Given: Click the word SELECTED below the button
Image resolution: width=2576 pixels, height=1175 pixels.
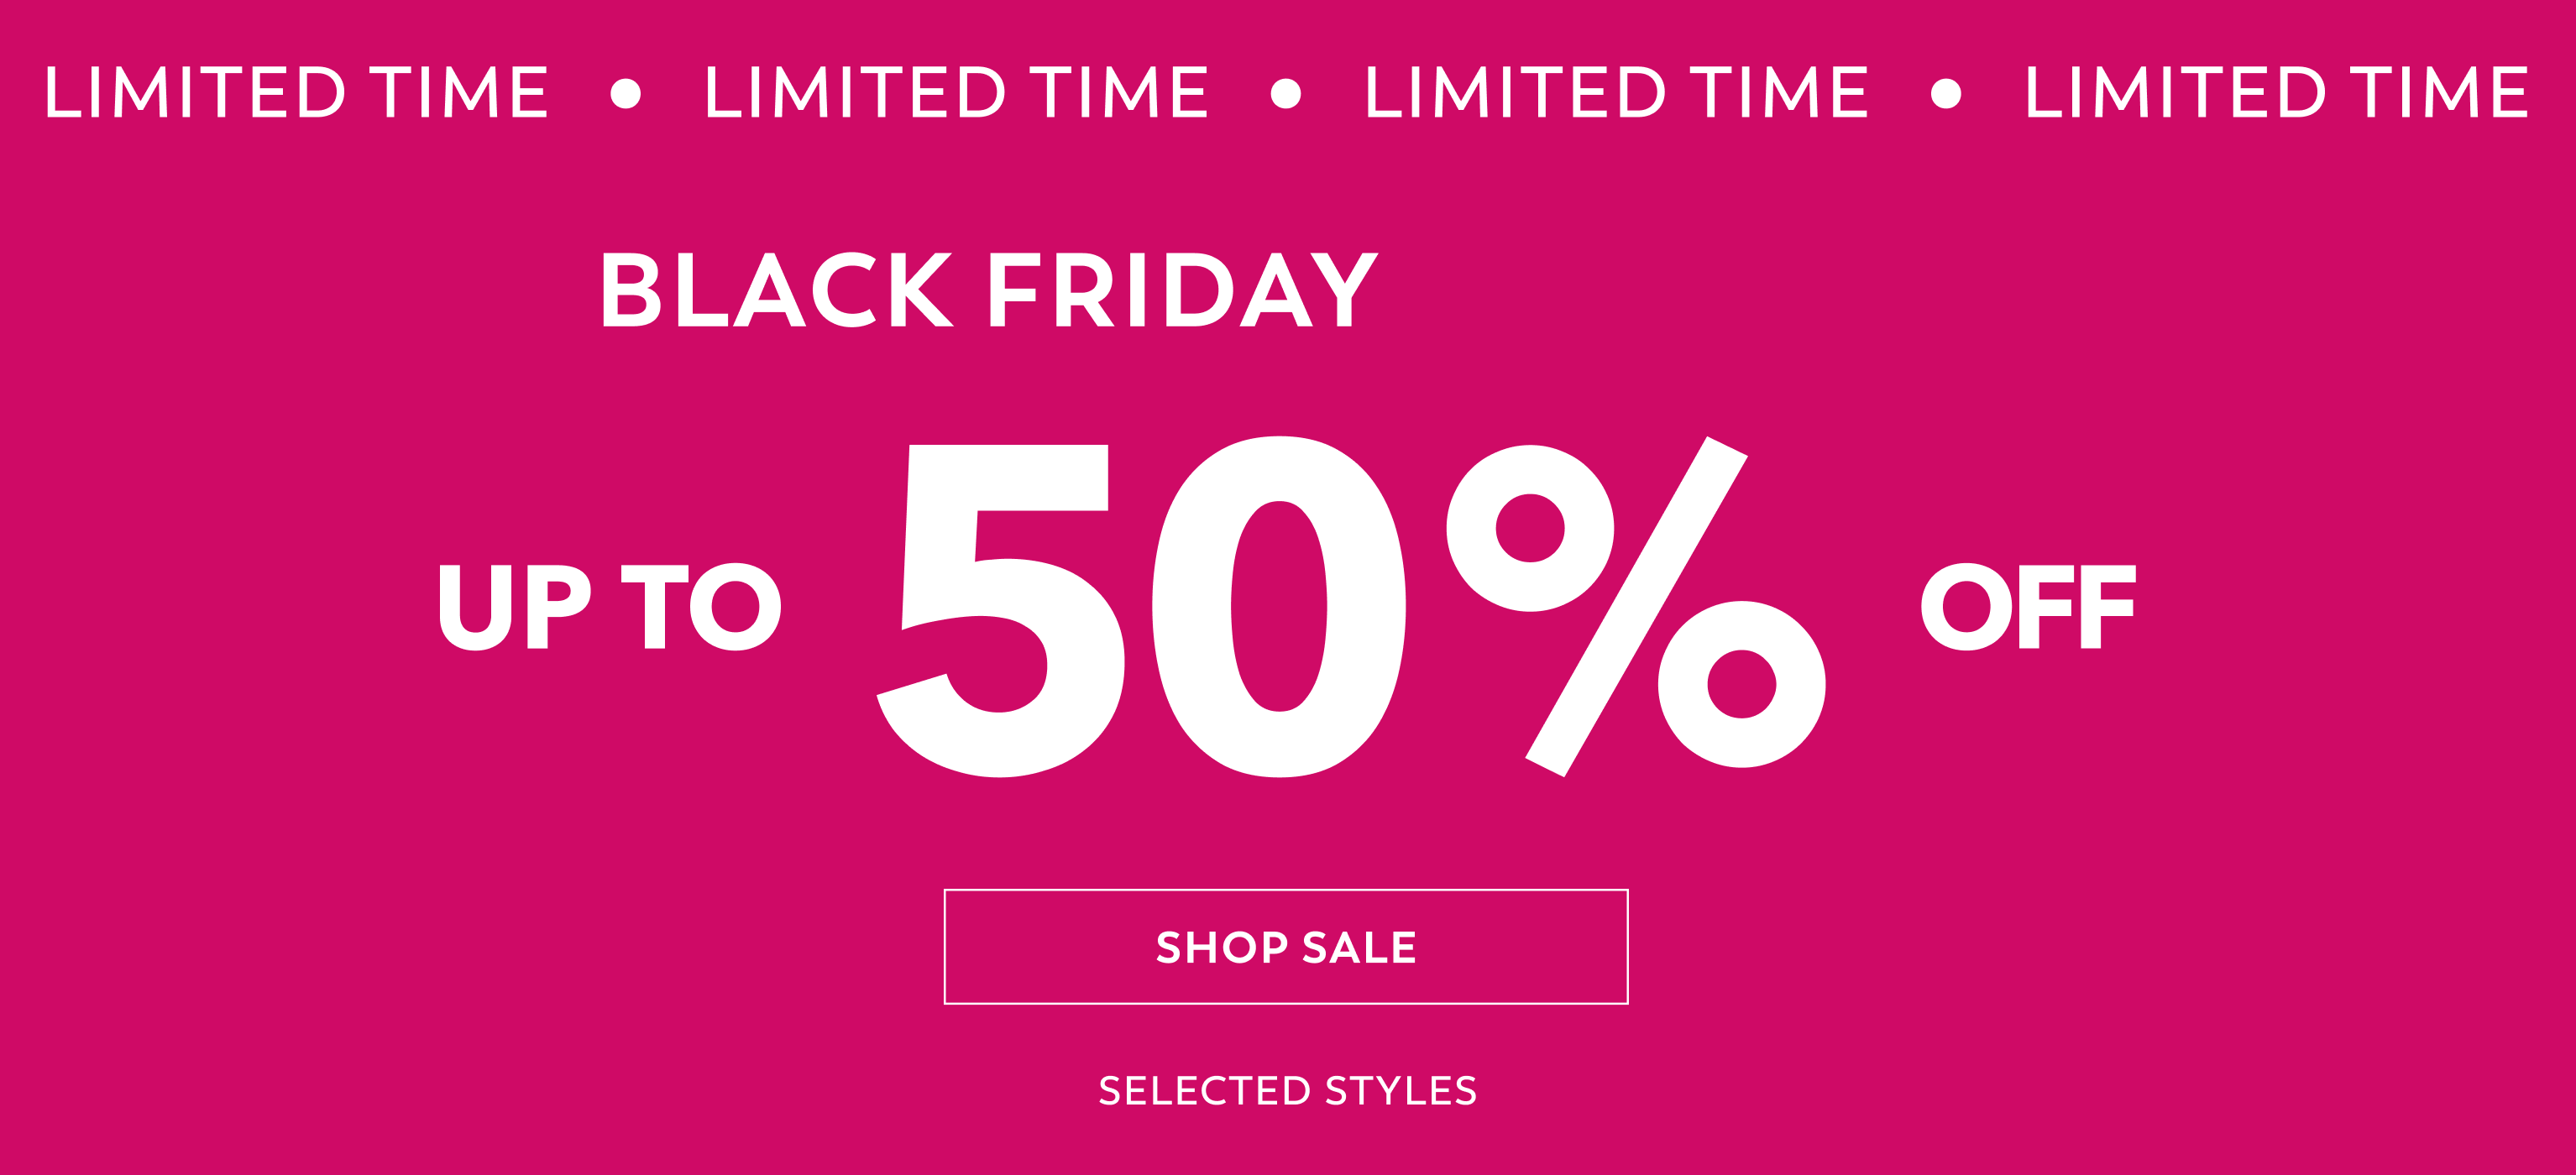Looking at the screenshot, I should click(1204, 1090).
